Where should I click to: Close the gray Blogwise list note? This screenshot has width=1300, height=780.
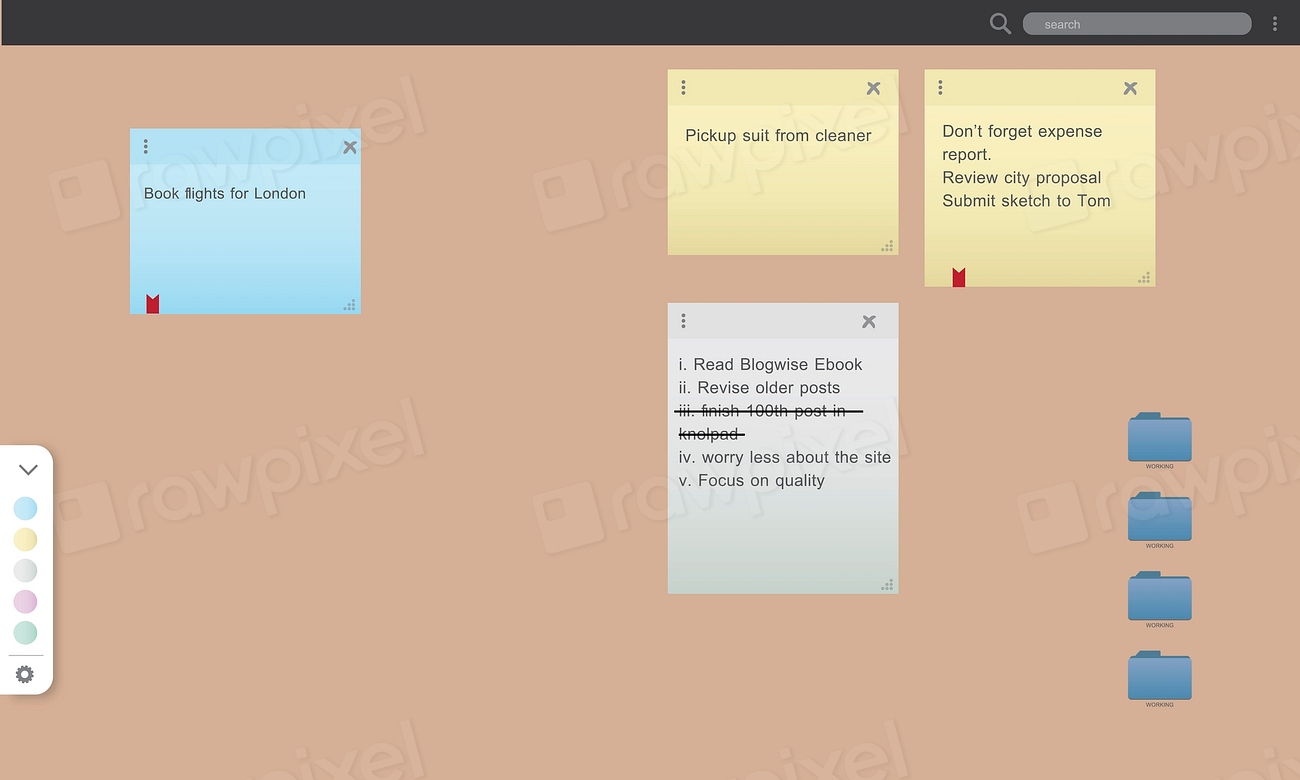[x=868, y=321]
